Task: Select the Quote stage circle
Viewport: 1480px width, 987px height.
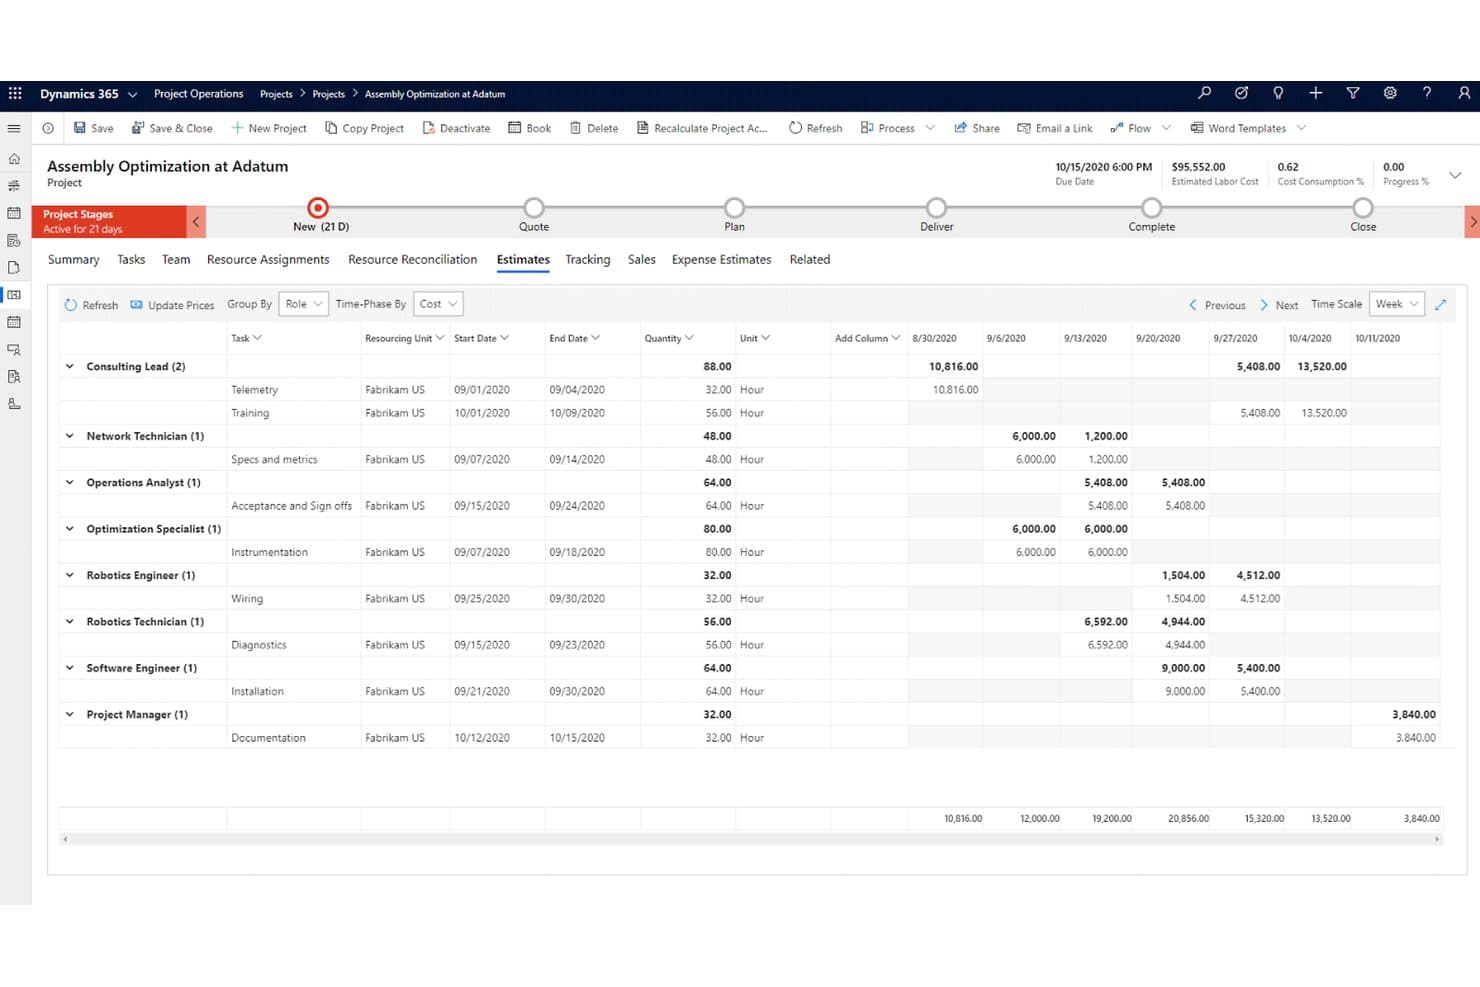Action: click(x=534, y=208)
